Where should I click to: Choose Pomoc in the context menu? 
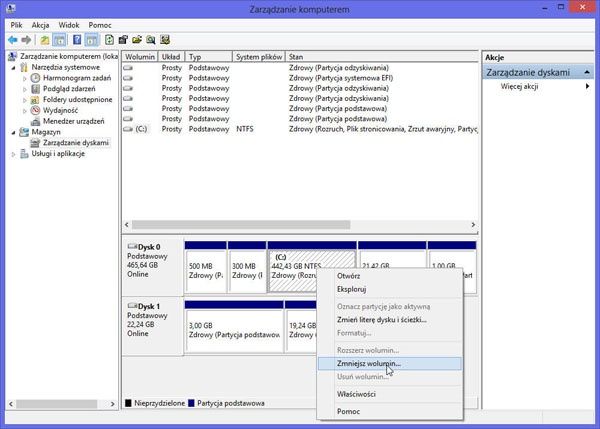(x=390, y=412)
